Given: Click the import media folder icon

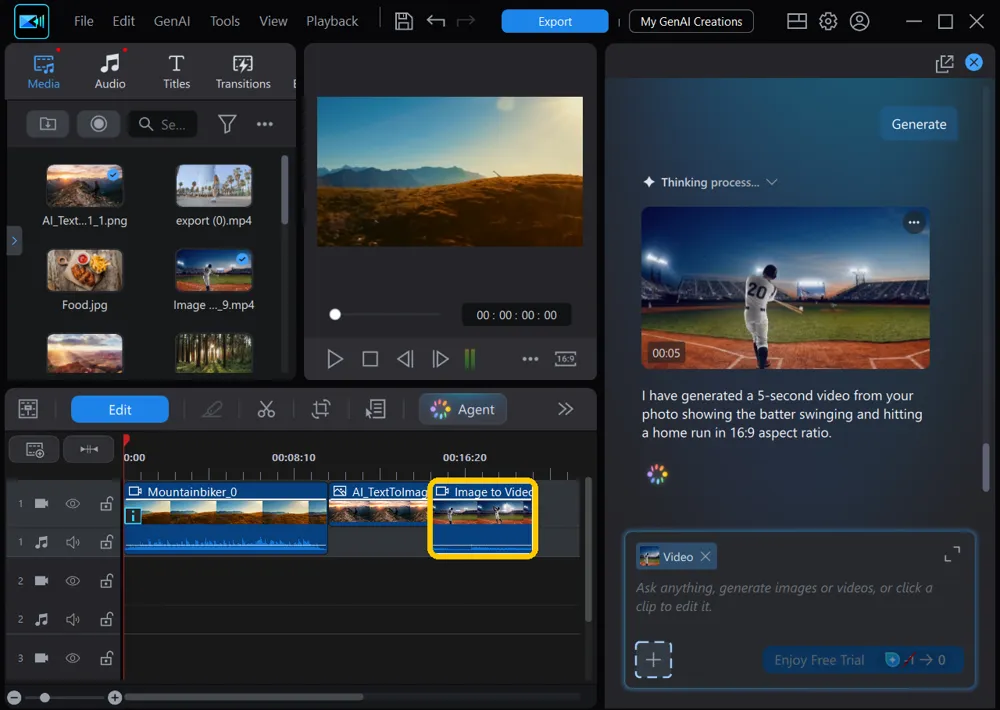Looking at the screenshot, I should pos(48,124).
